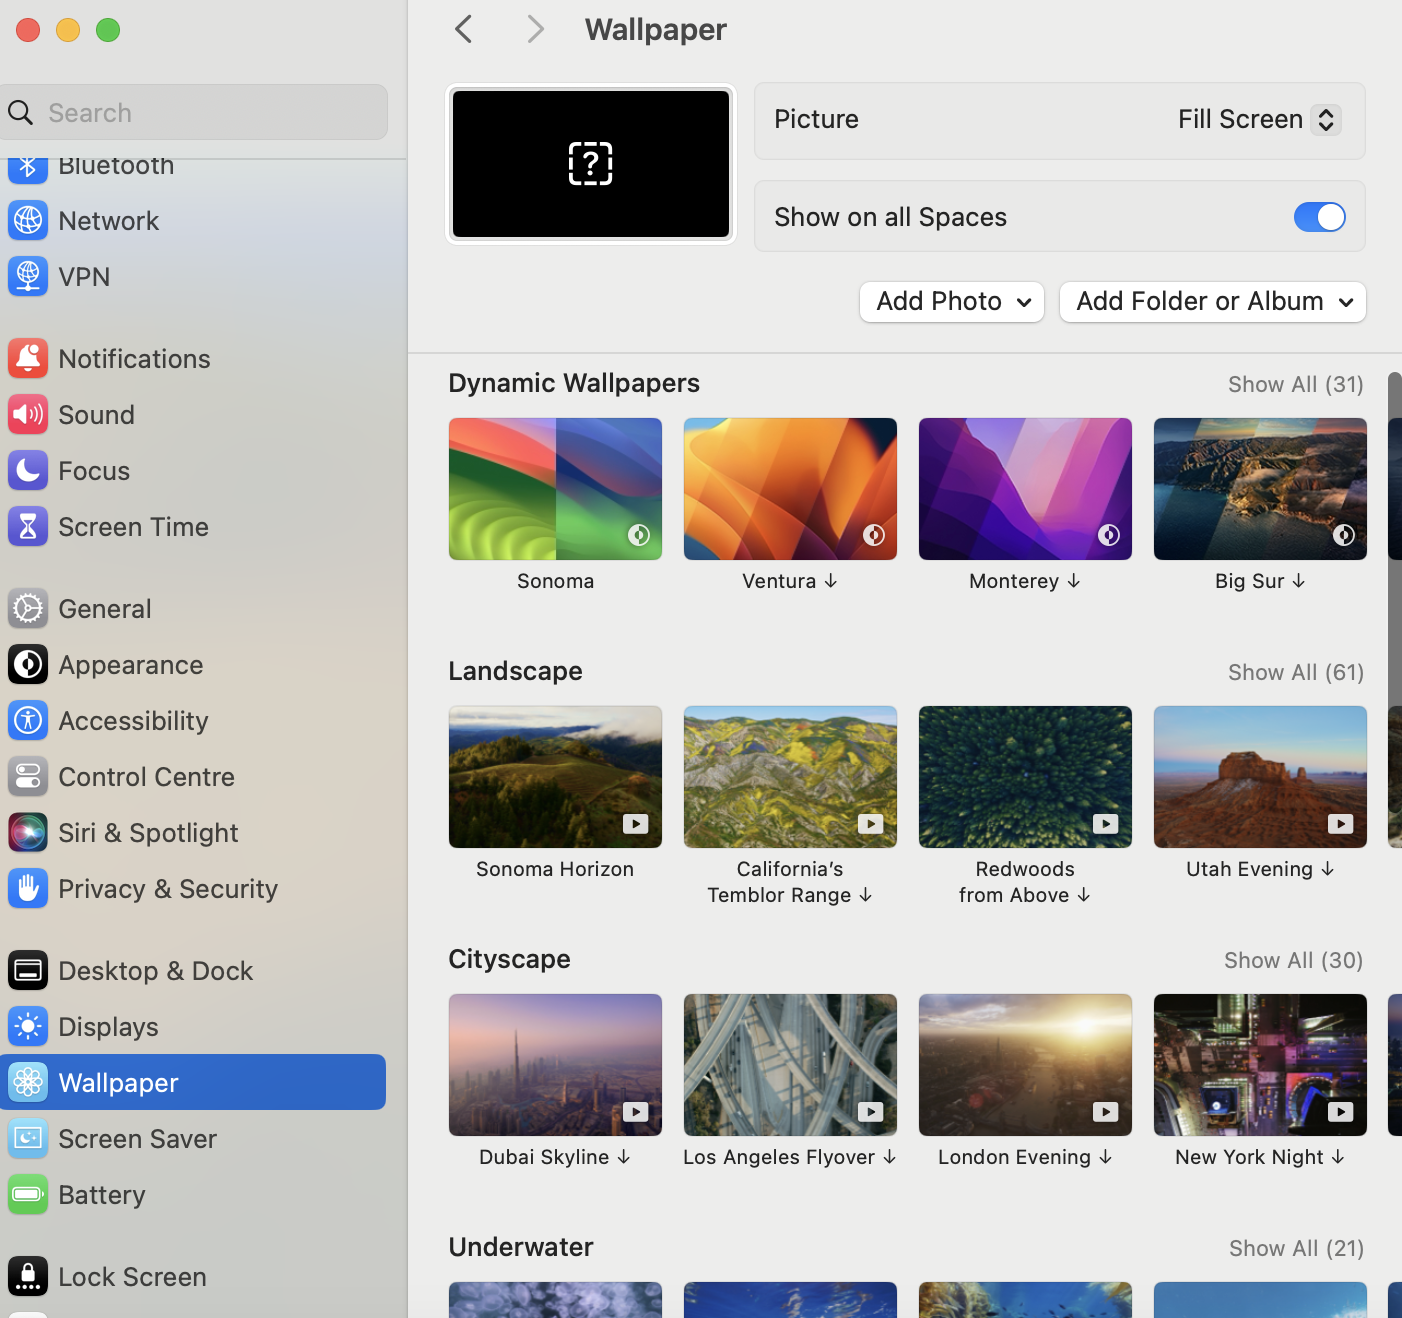The height and width of the screenshot is (1318, 1402).
Task: Click the Network globe icon in sidebar
Action: [x=28, y=221]
